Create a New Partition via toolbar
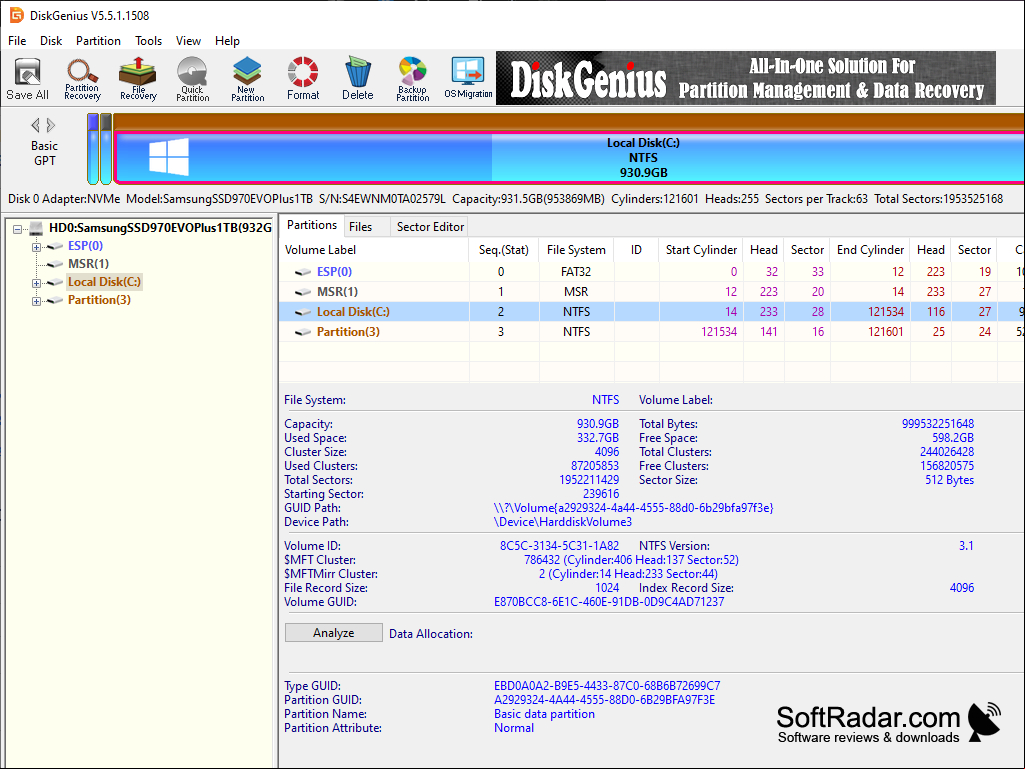Viewport: 1025px width, 769px height. 248,78
